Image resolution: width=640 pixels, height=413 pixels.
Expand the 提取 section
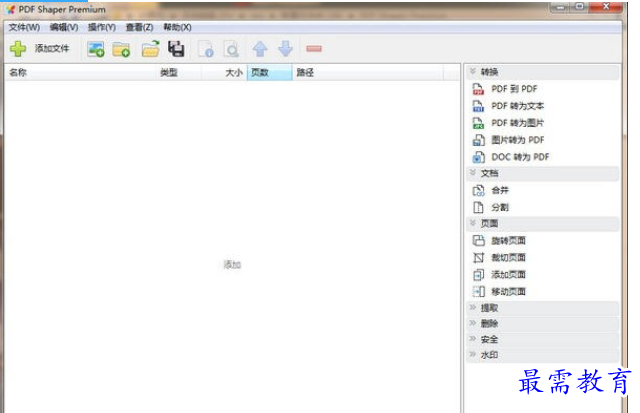coord(542,308)
